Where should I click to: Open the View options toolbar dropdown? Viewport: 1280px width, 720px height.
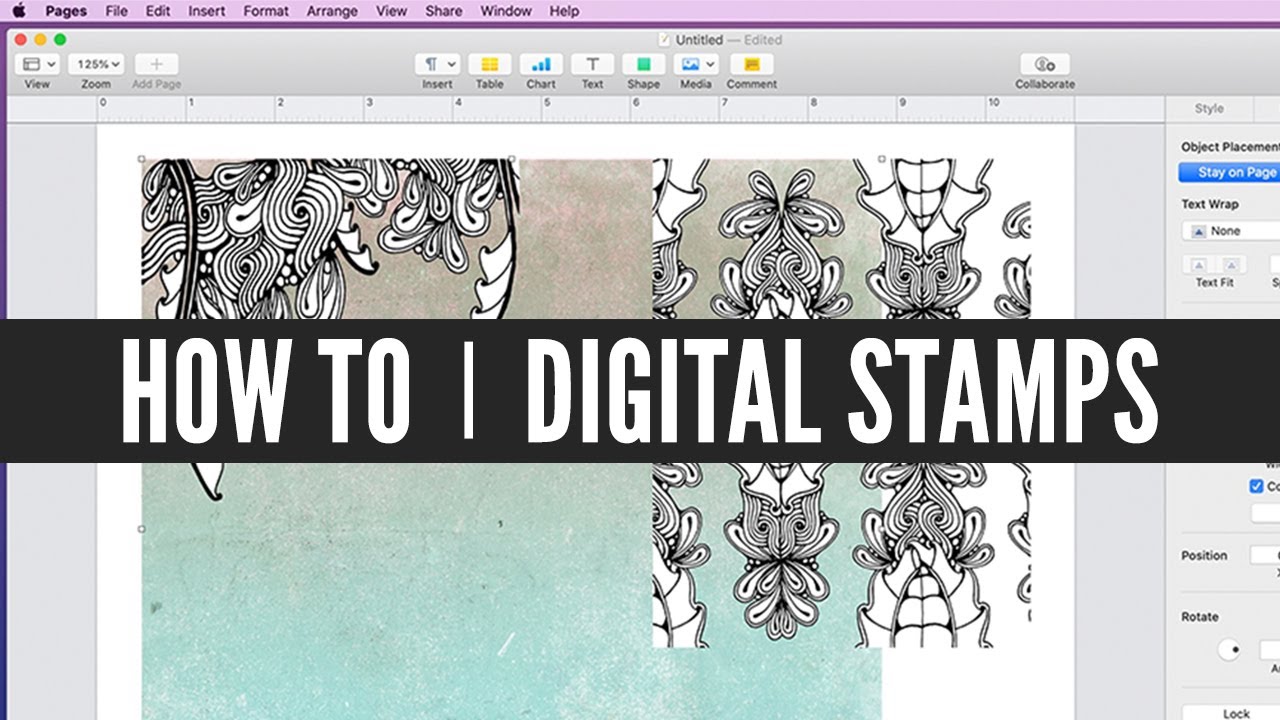coord(38,64)
